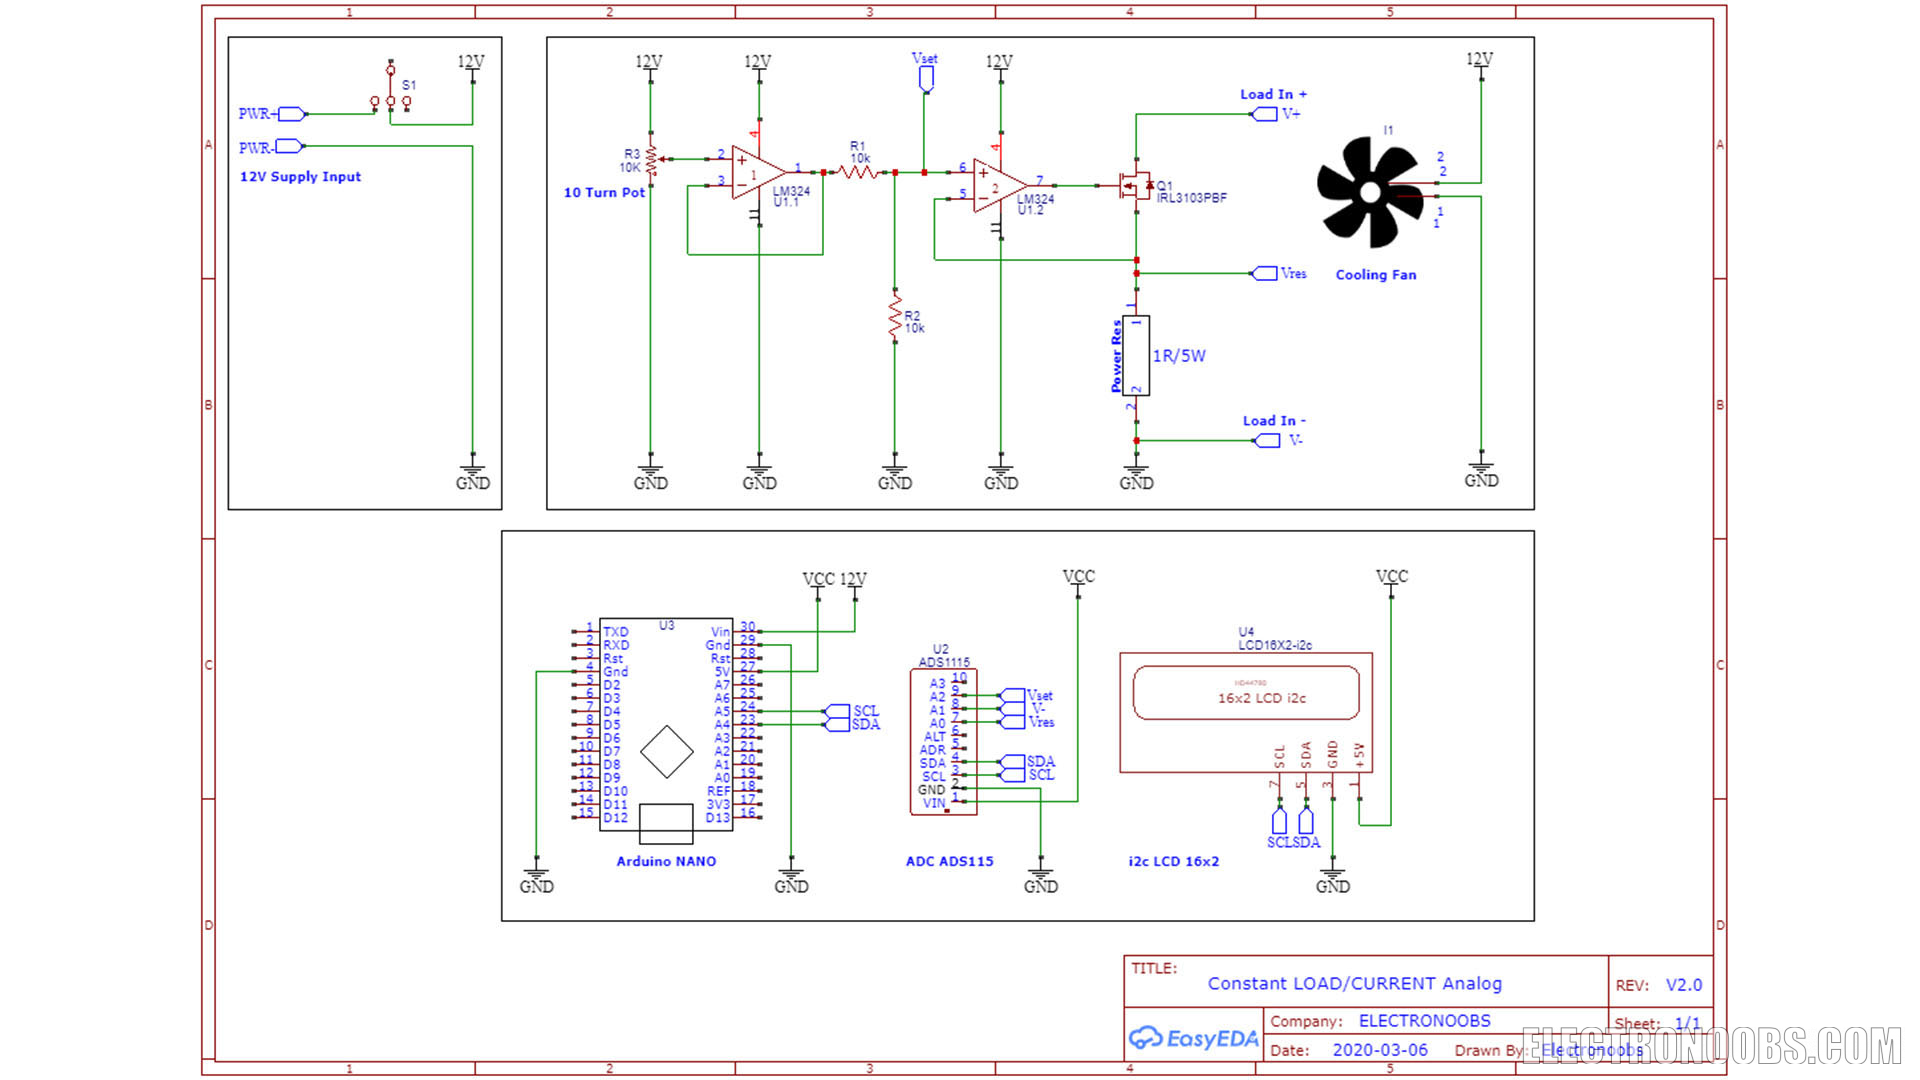Click the 1R/5W power resistor body
The image size is (1920, 1080).
[x=1136, y=355]
